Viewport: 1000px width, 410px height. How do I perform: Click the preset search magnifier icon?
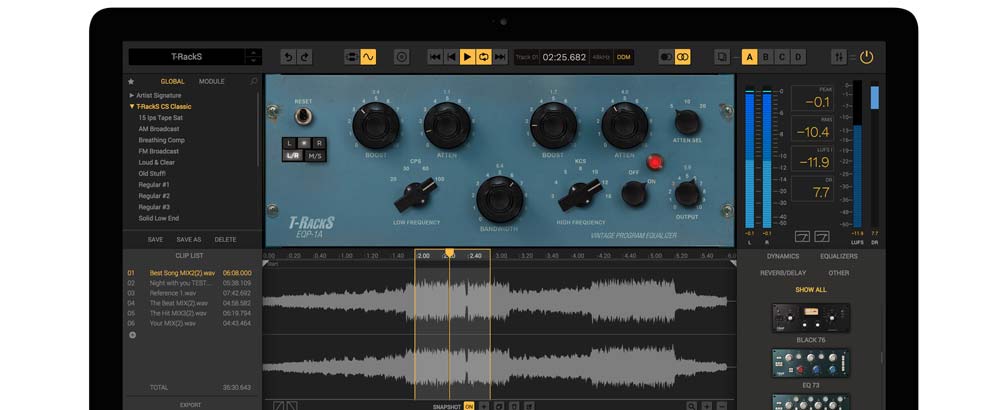254,82
